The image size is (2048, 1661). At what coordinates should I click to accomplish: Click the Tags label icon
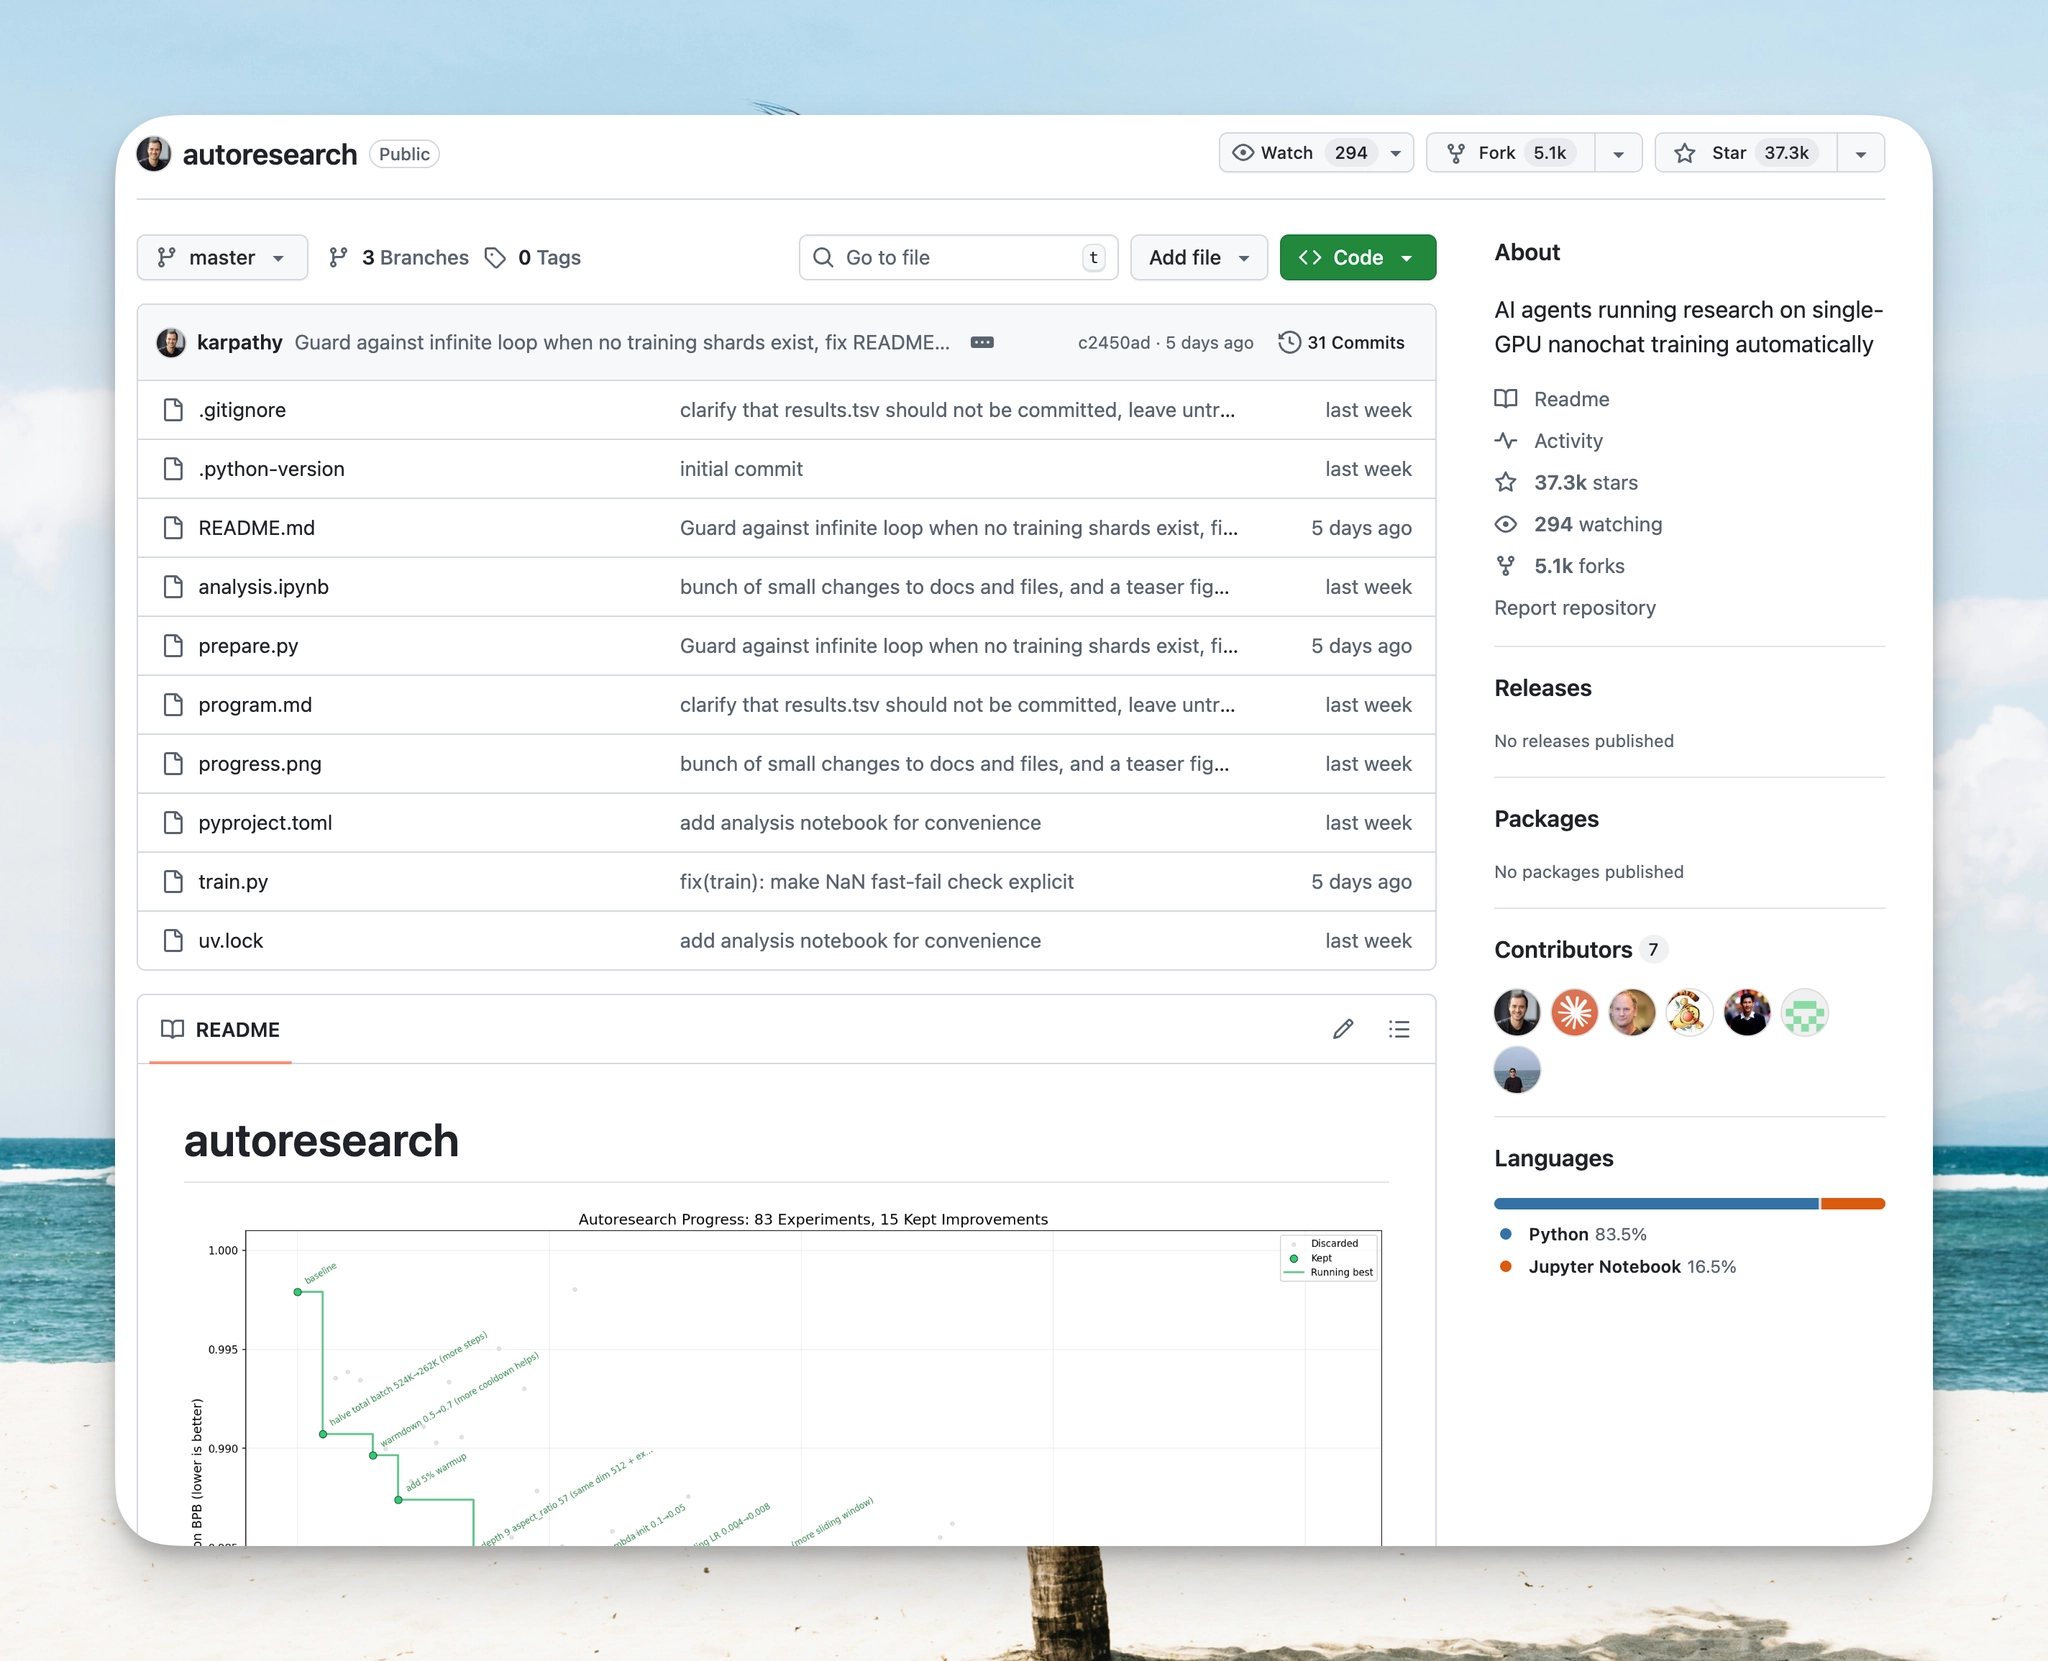point(495,258)
